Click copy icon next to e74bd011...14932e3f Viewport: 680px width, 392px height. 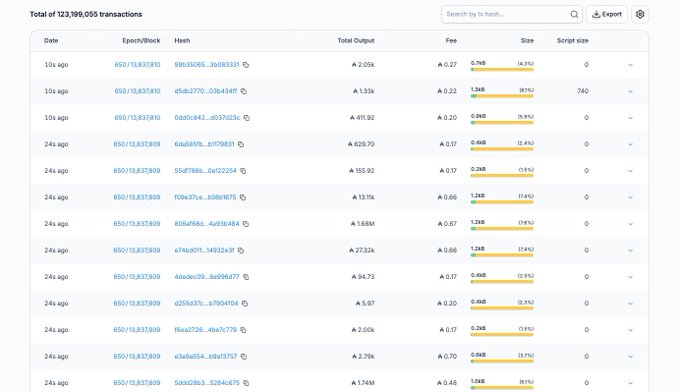241,250
